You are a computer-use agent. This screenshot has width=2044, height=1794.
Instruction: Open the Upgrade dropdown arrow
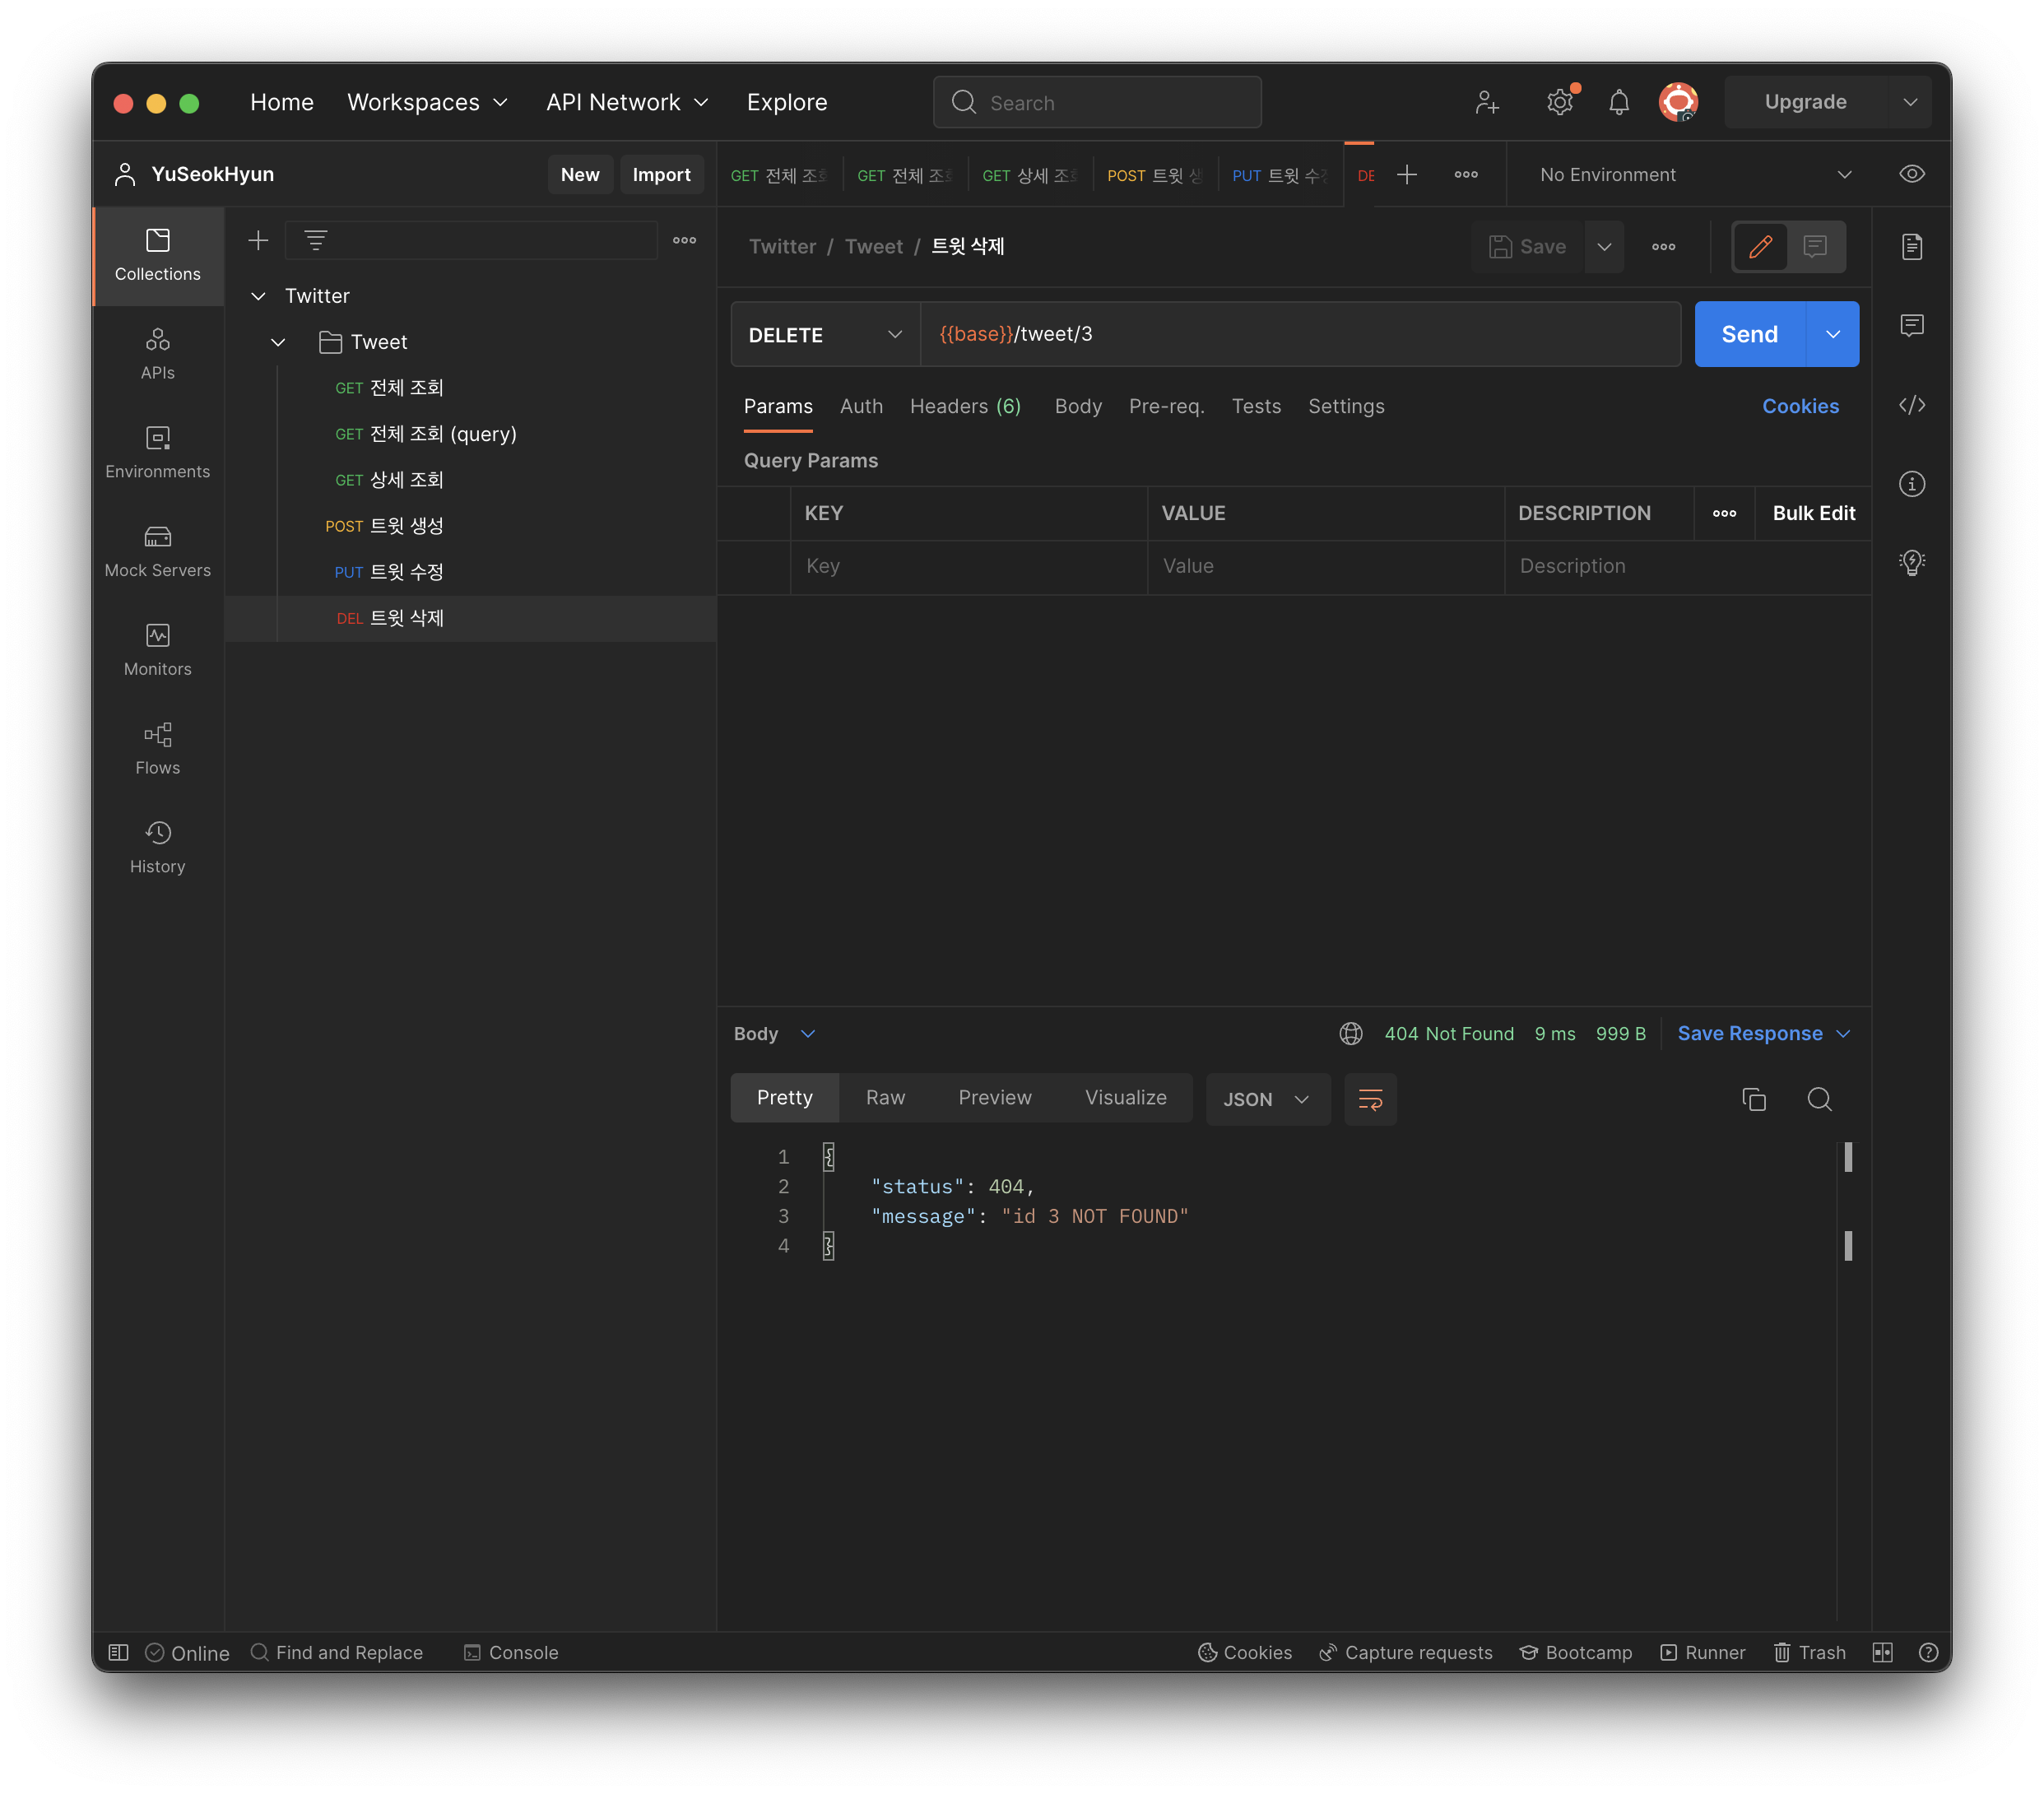point(1909,102)
